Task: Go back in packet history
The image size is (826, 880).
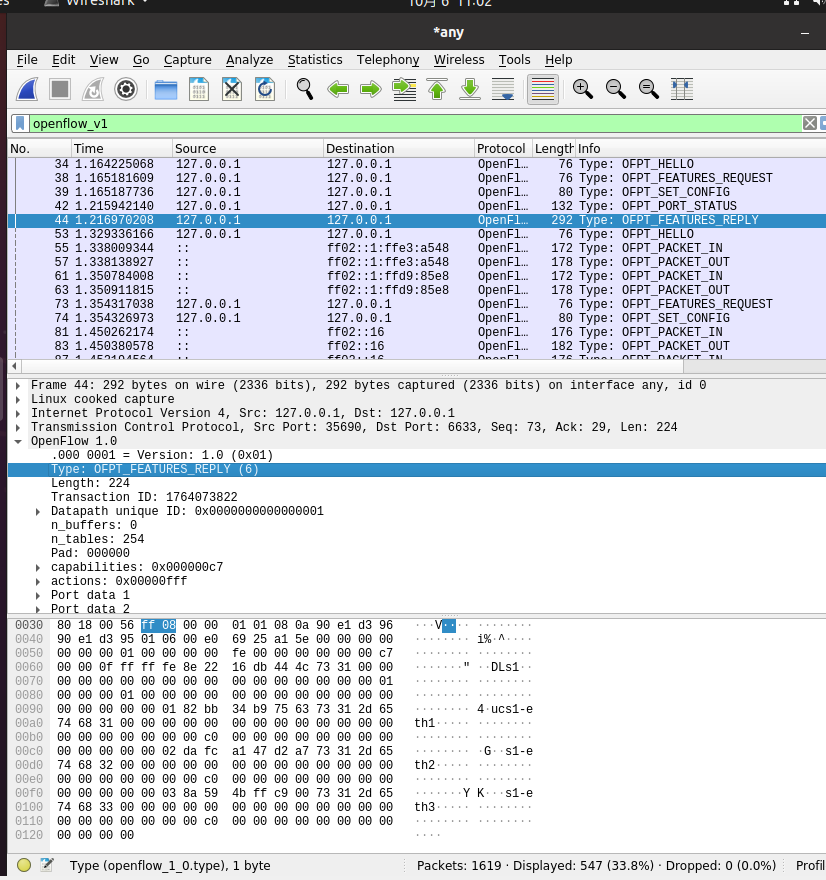Action: tap(338, 89)
